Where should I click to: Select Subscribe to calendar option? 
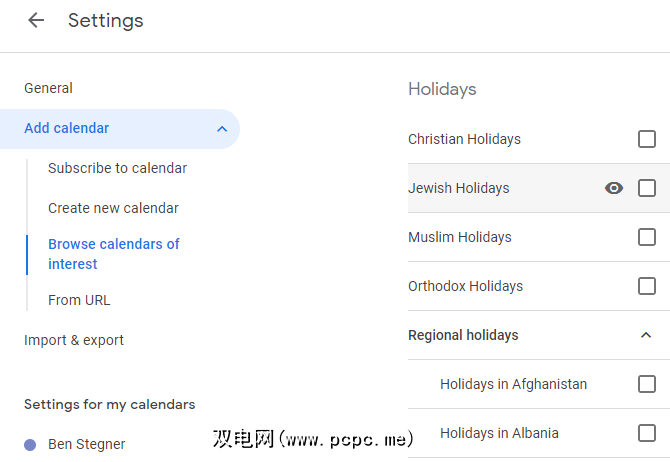pos(117,168)
